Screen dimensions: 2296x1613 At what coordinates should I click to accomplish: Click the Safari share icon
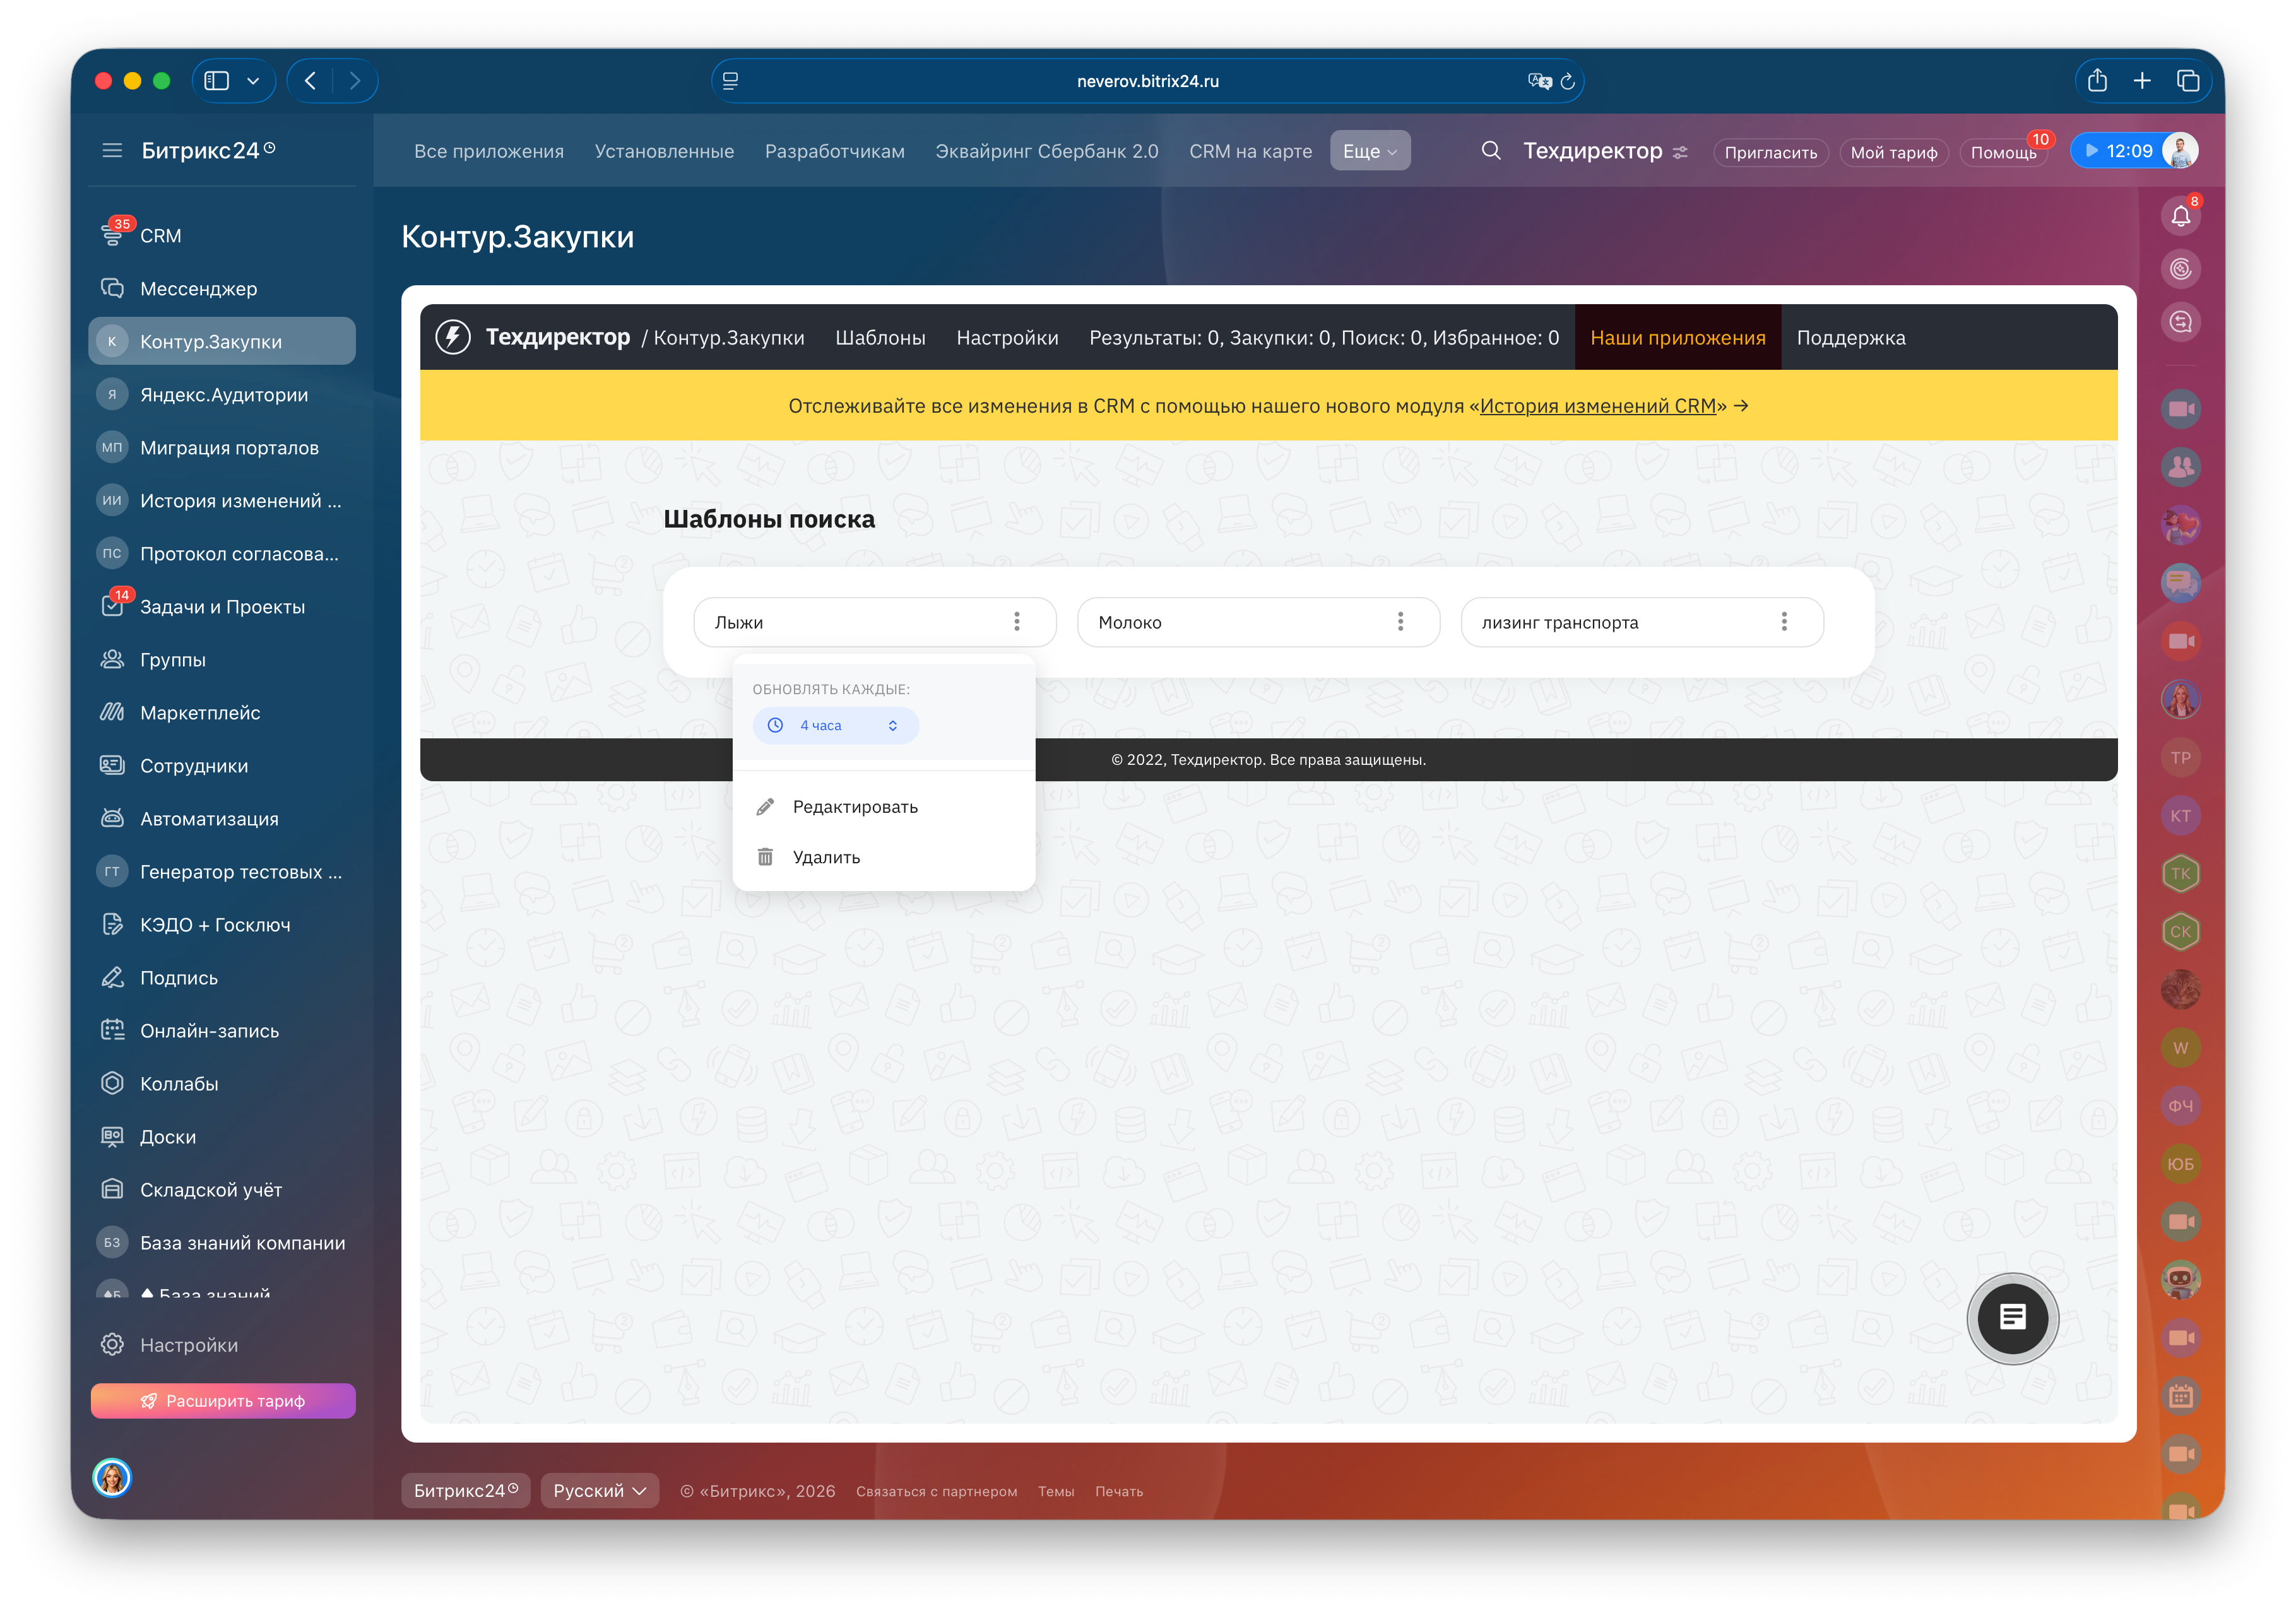tap(2097, 81)
